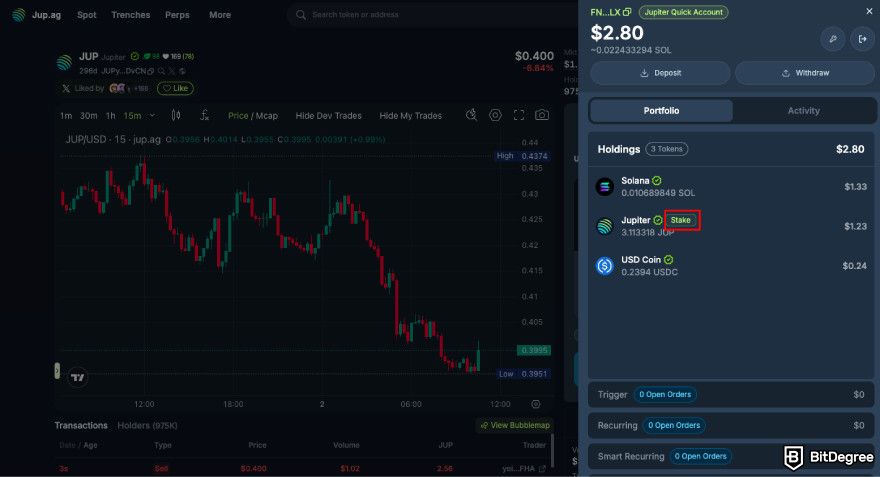The image size is (880, 477).
Task: Click the High 0.4374 price marker
Action: point(522,156)
